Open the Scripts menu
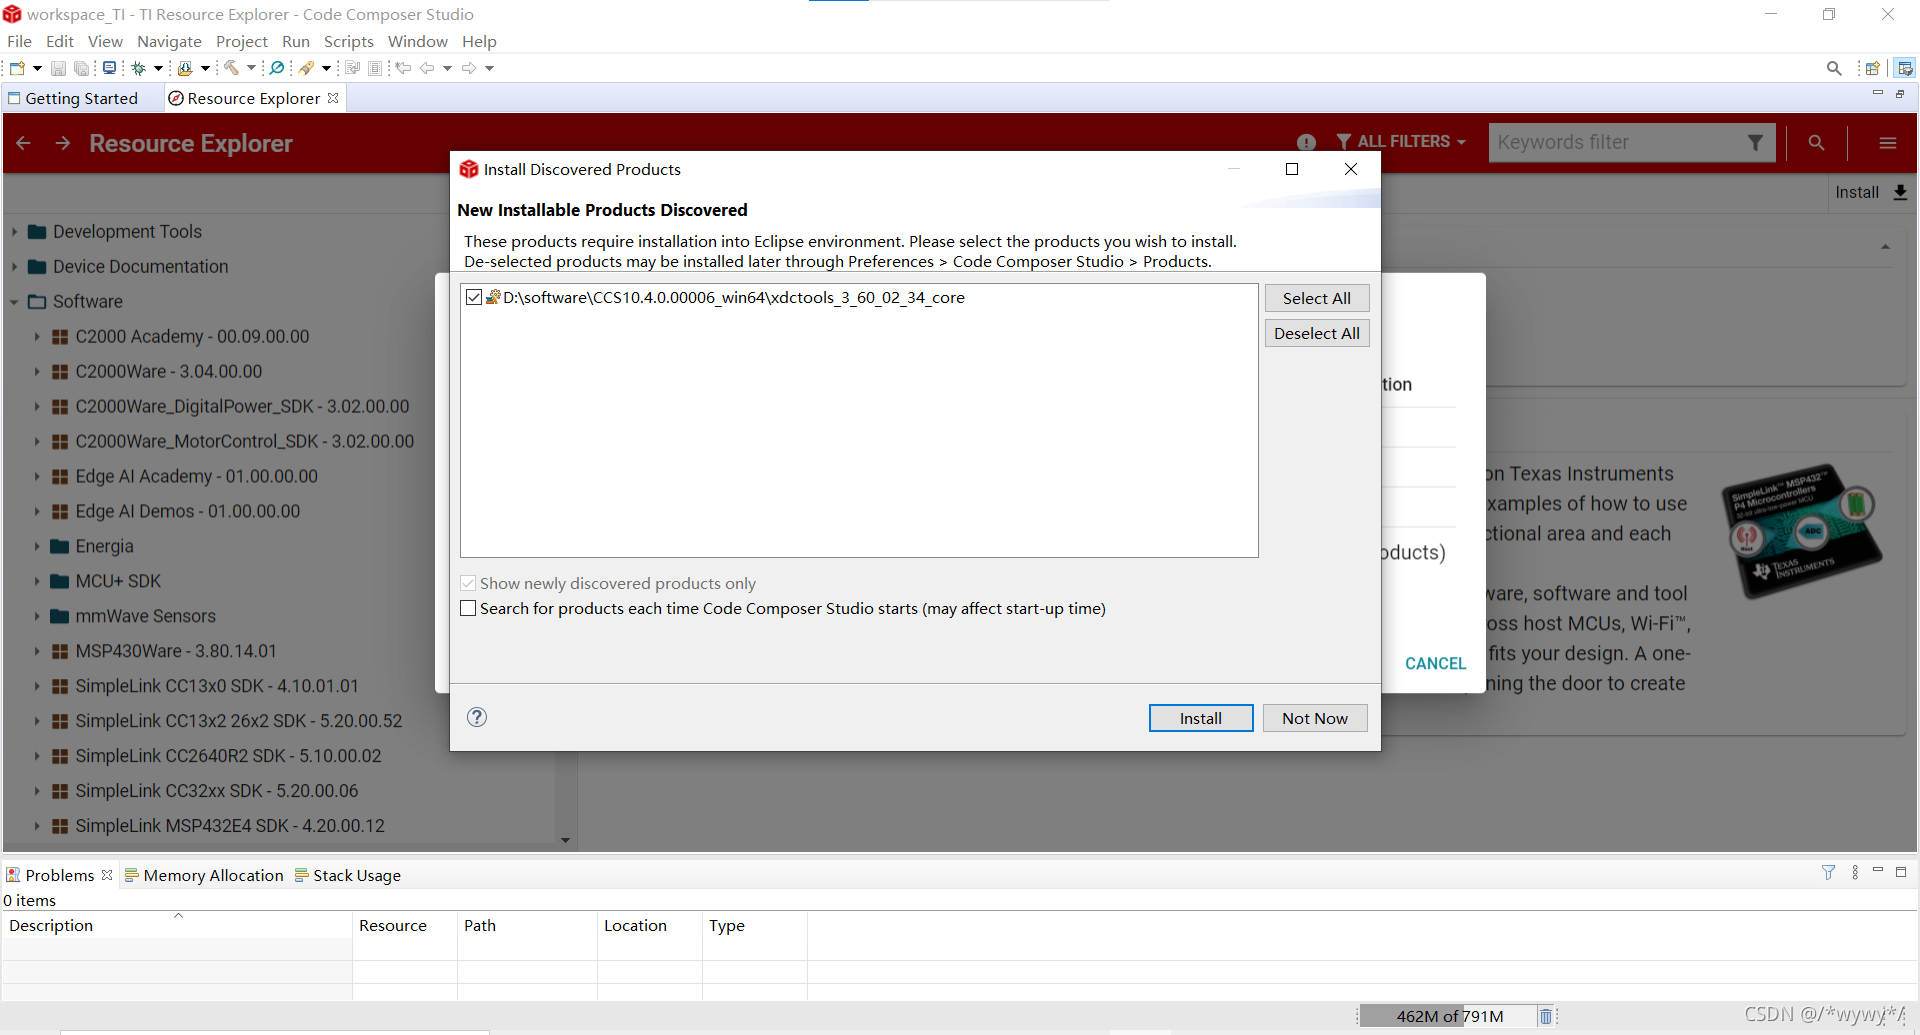This screenshot has height=1035, width=1920. coord(348,41)
